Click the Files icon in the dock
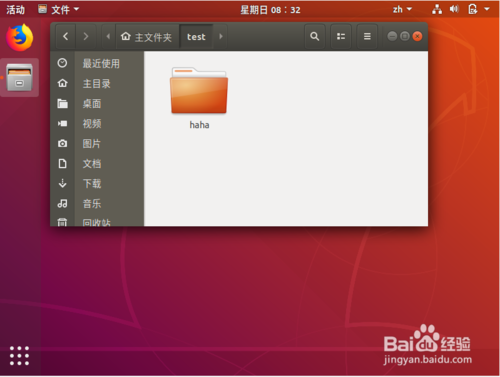This screenshot has width=500, height=377. click(x=20, y=77)
